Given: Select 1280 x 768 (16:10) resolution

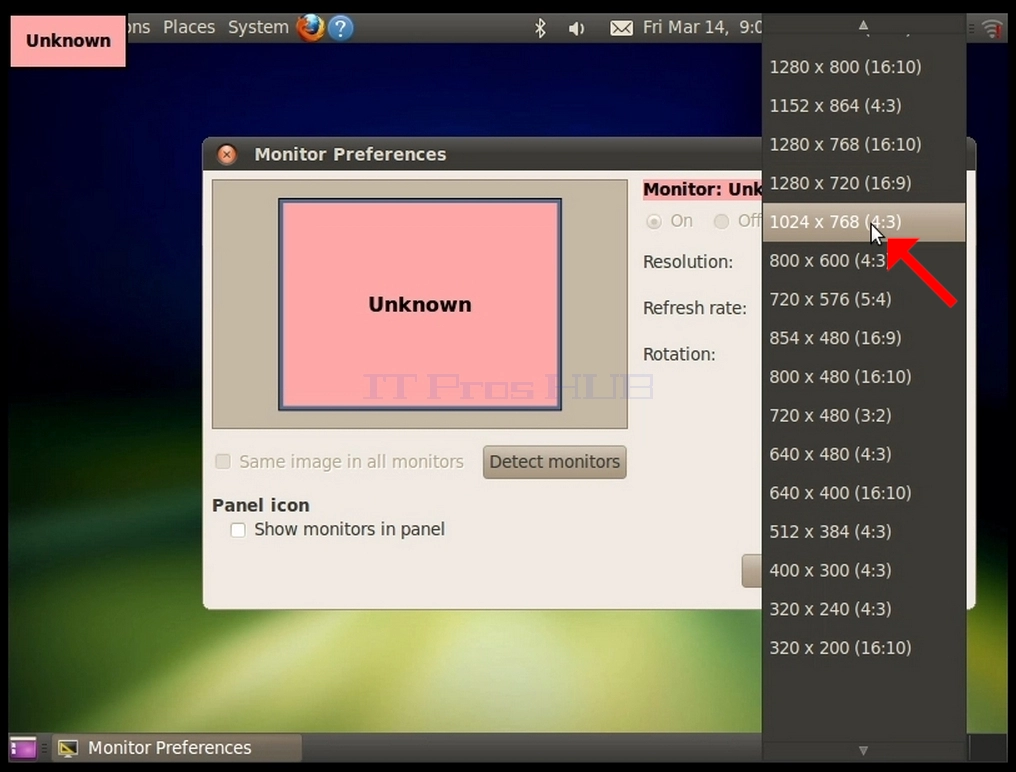Looking at the screenshot, I should click(864, 145).
